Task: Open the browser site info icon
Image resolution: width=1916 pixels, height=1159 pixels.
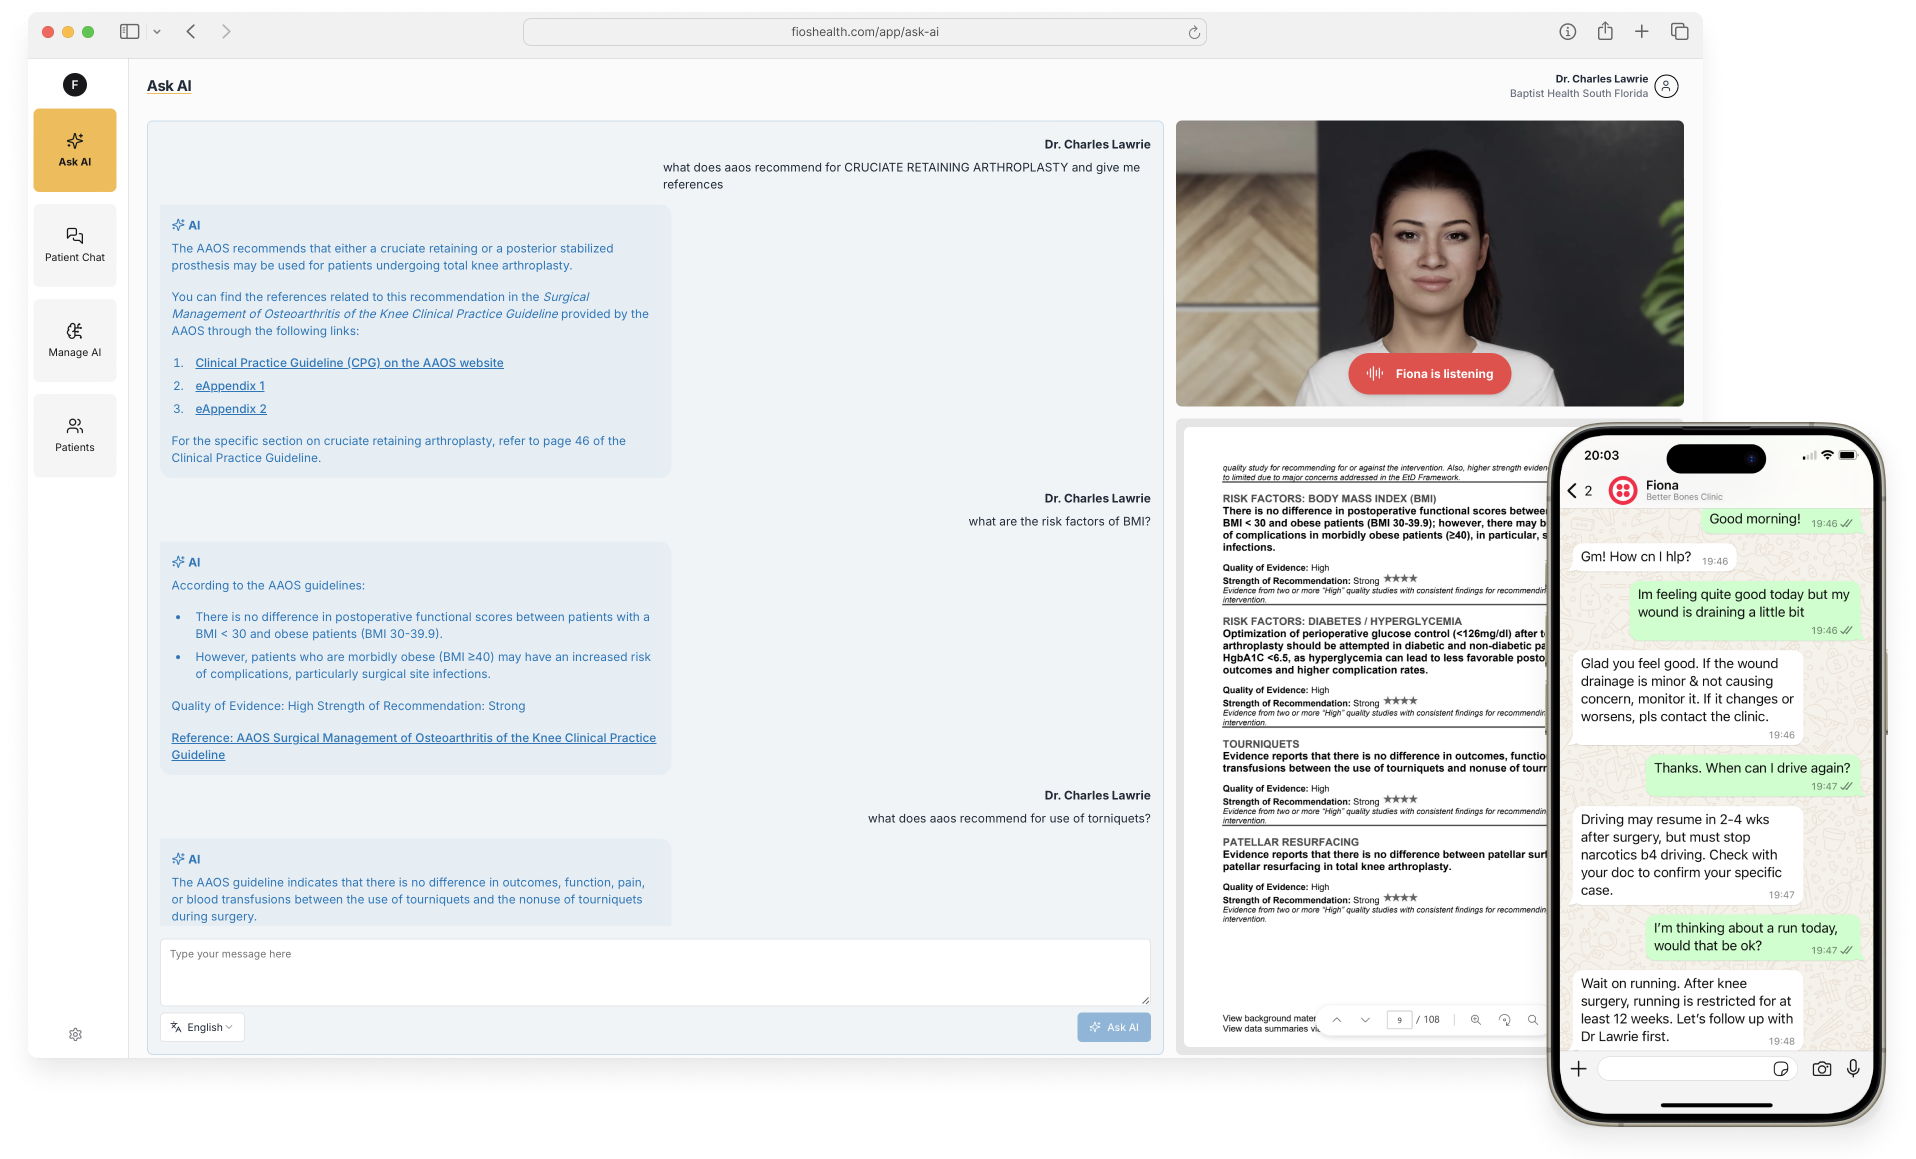Action: pyautogui.click(x=1568, y=32)
